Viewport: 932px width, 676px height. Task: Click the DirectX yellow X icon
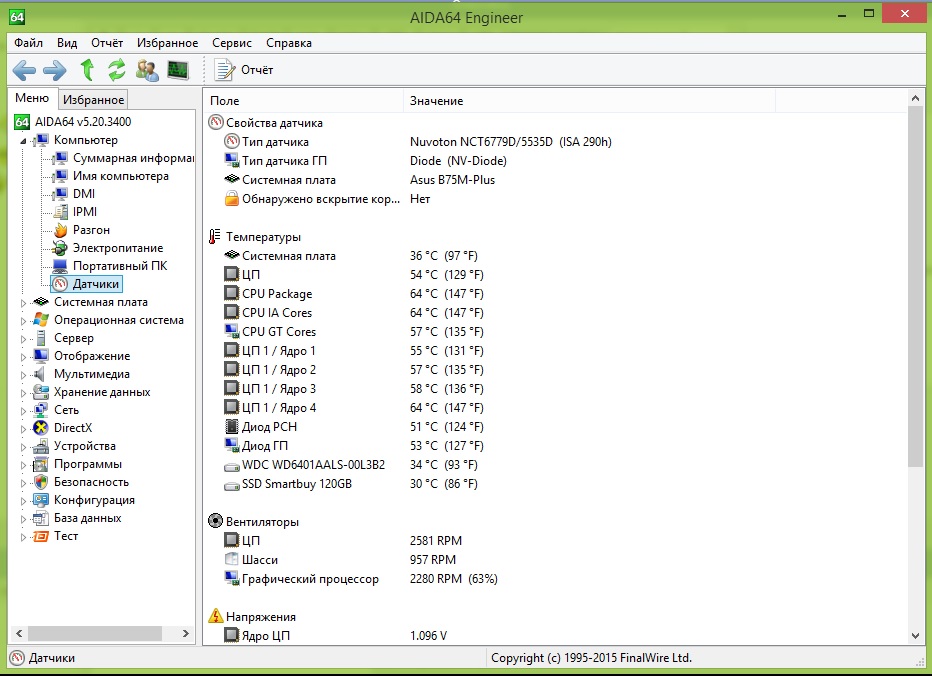tap(41, 428)
